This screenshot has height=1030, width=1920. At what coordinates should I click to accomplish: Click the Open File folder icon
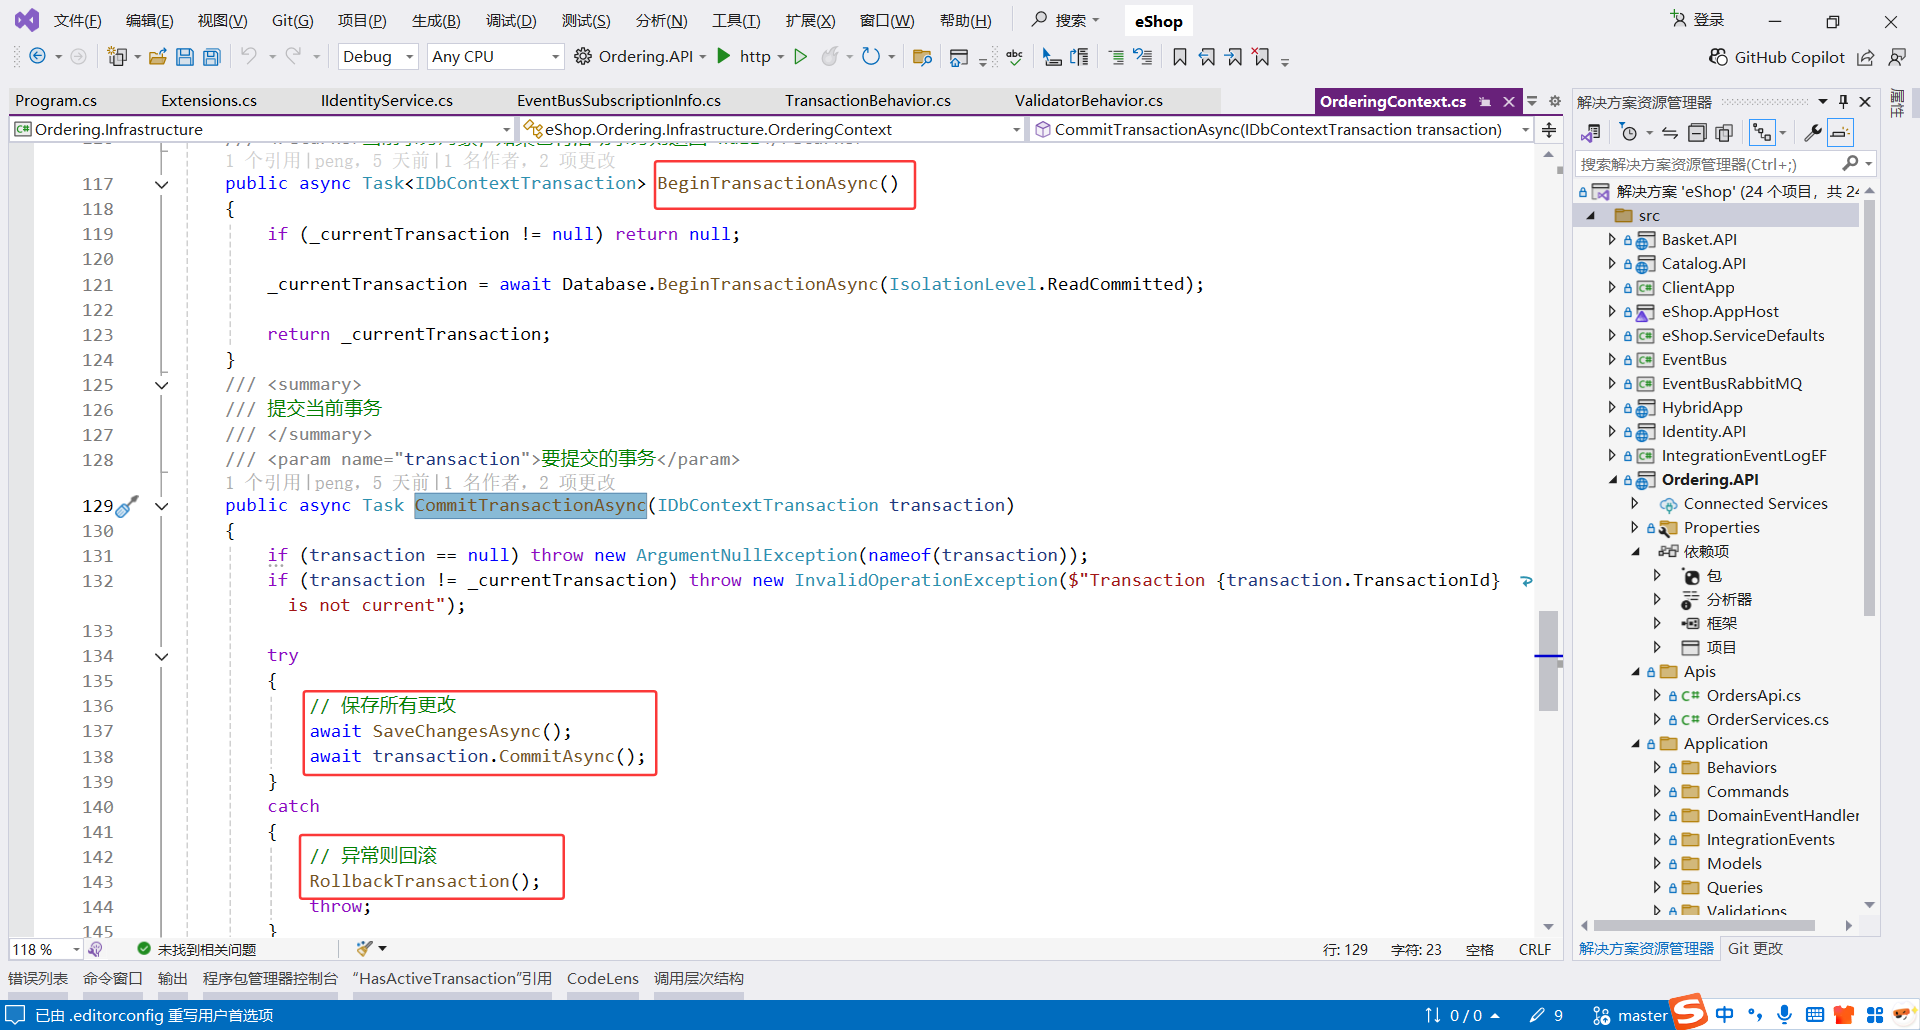point(158,57)
